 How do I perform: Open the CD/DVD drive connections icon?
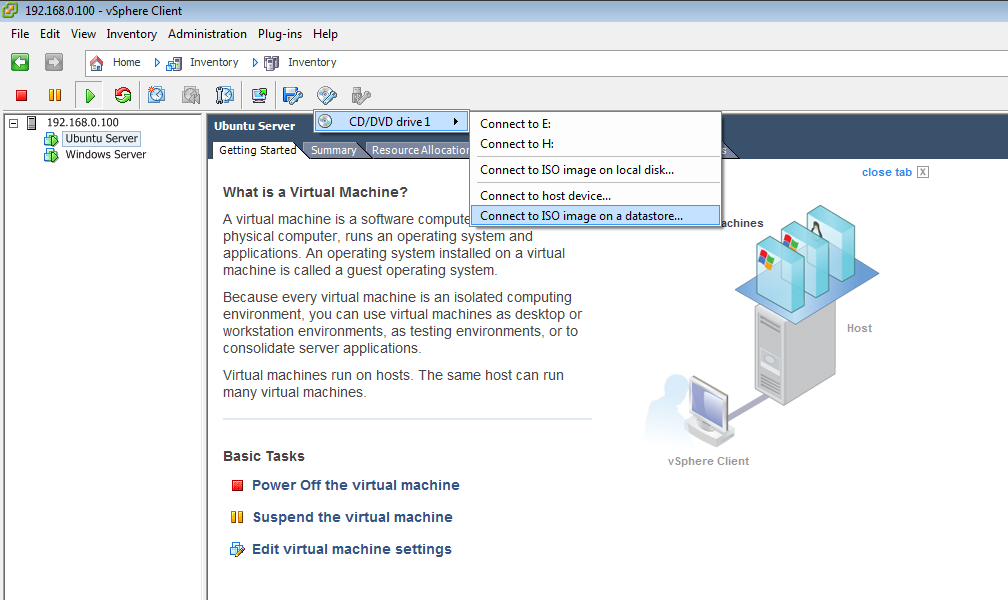pos(328,95)
